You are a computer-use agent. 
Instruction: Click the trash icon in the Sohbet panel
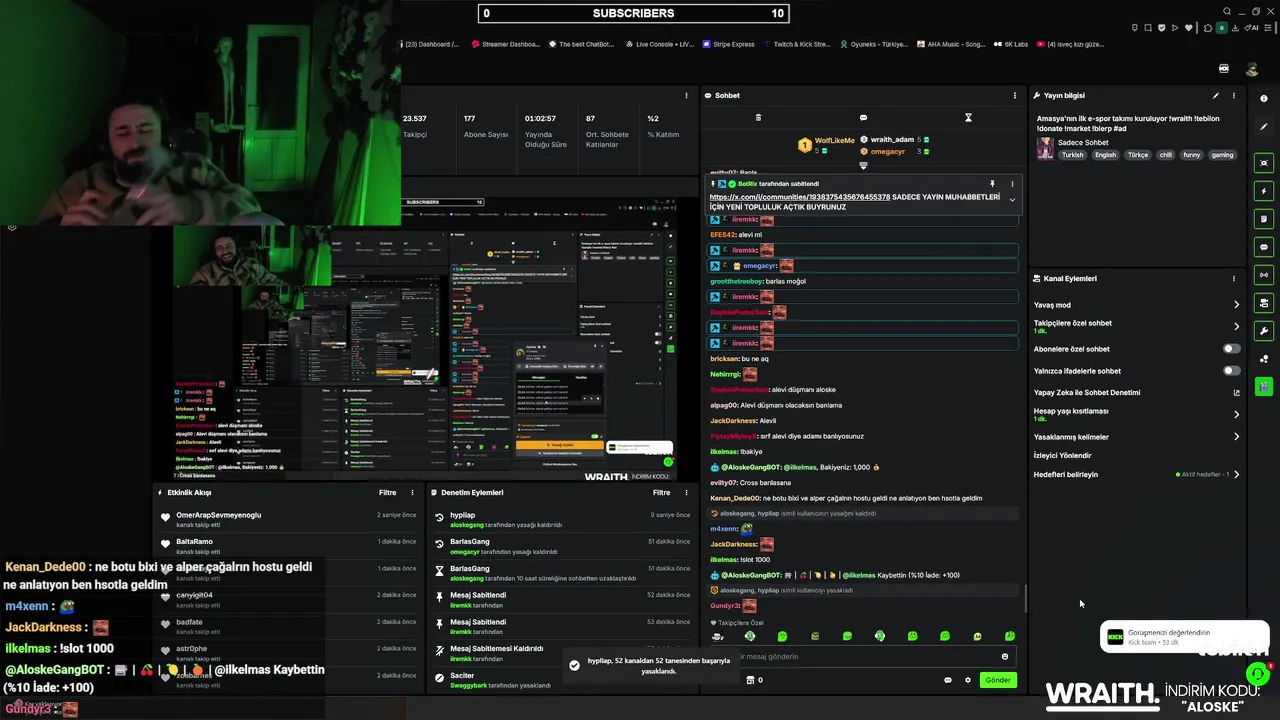(x=758, y=118)
